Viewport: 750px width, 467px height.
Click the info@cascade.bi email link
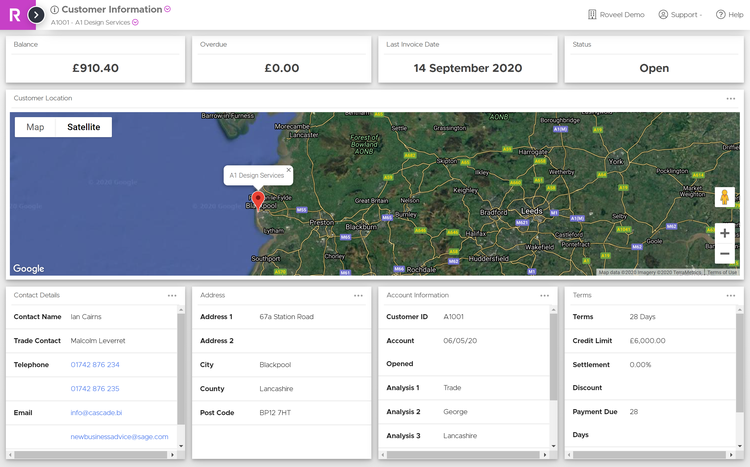point(97,412)
